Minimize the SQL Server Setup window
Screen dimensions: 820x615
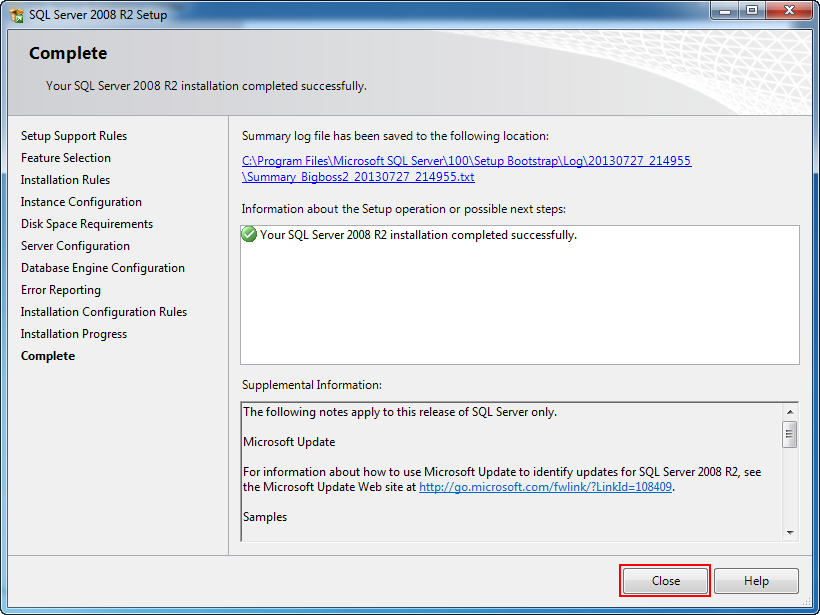[724, 11]
